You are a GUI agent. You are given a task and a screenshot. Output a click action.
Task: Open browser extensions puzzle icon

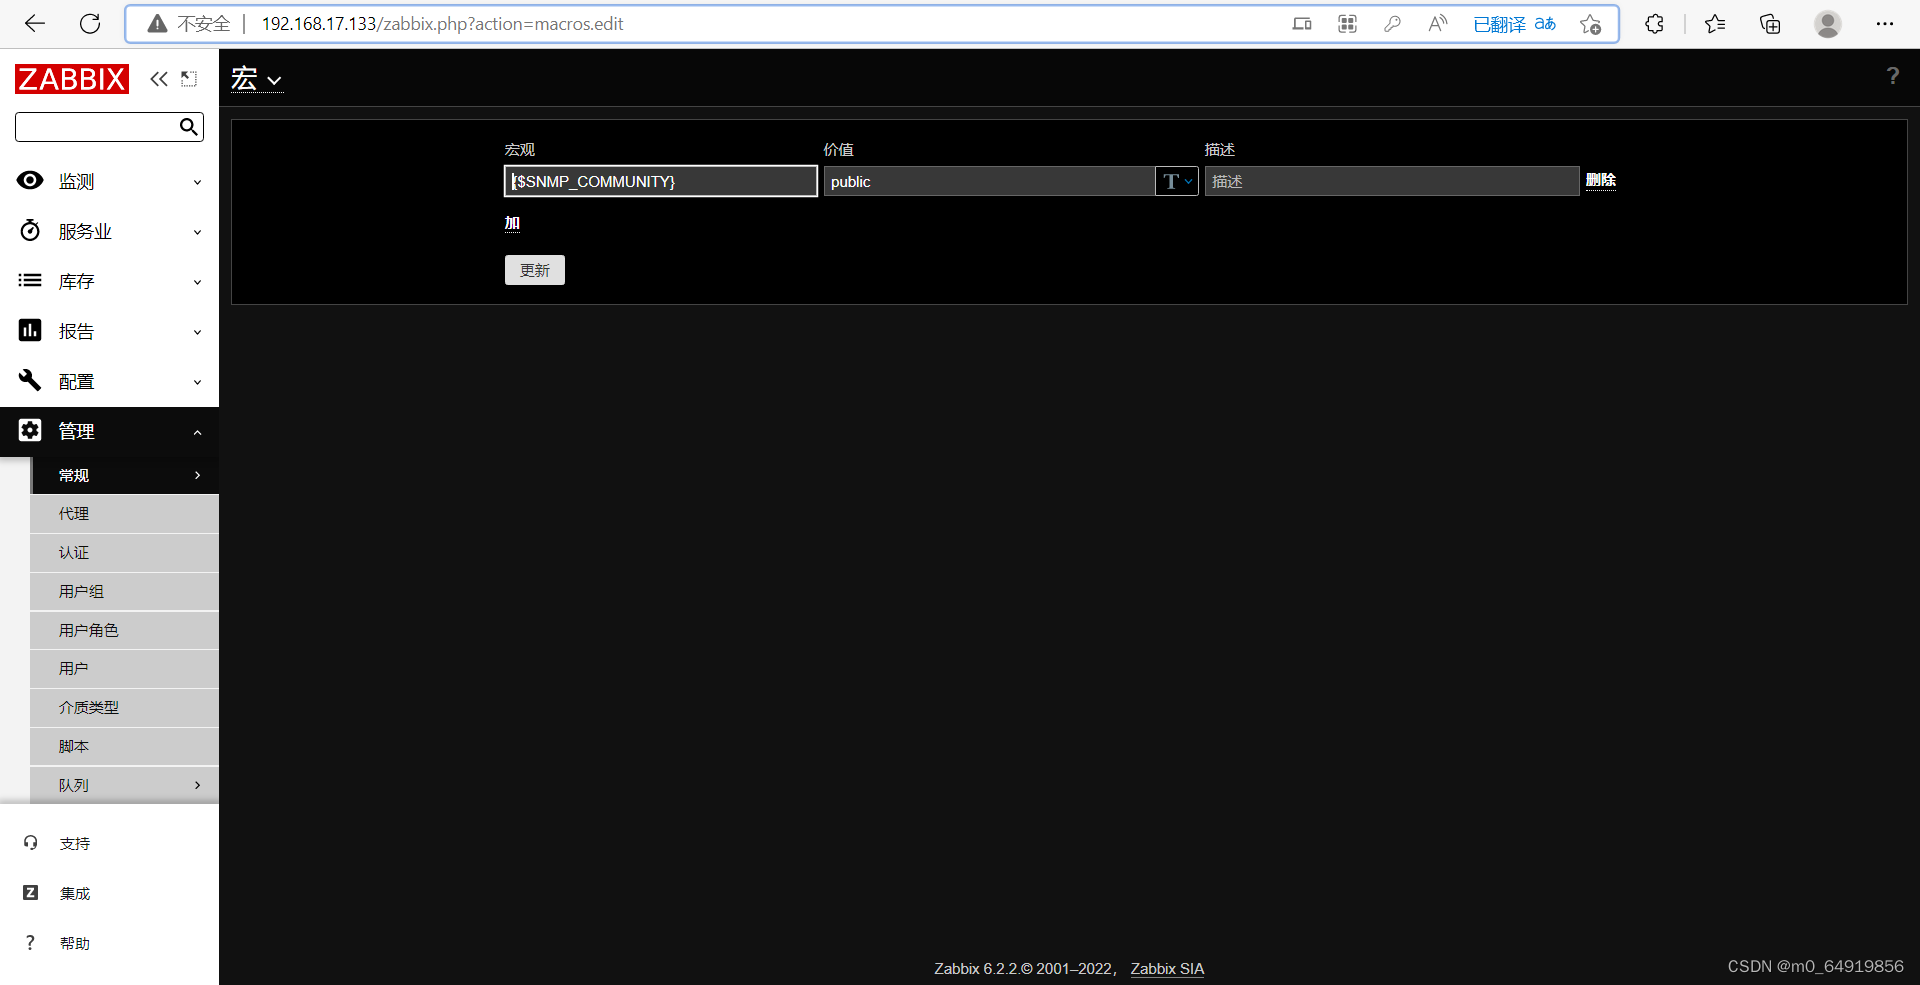coord(1654,24)
